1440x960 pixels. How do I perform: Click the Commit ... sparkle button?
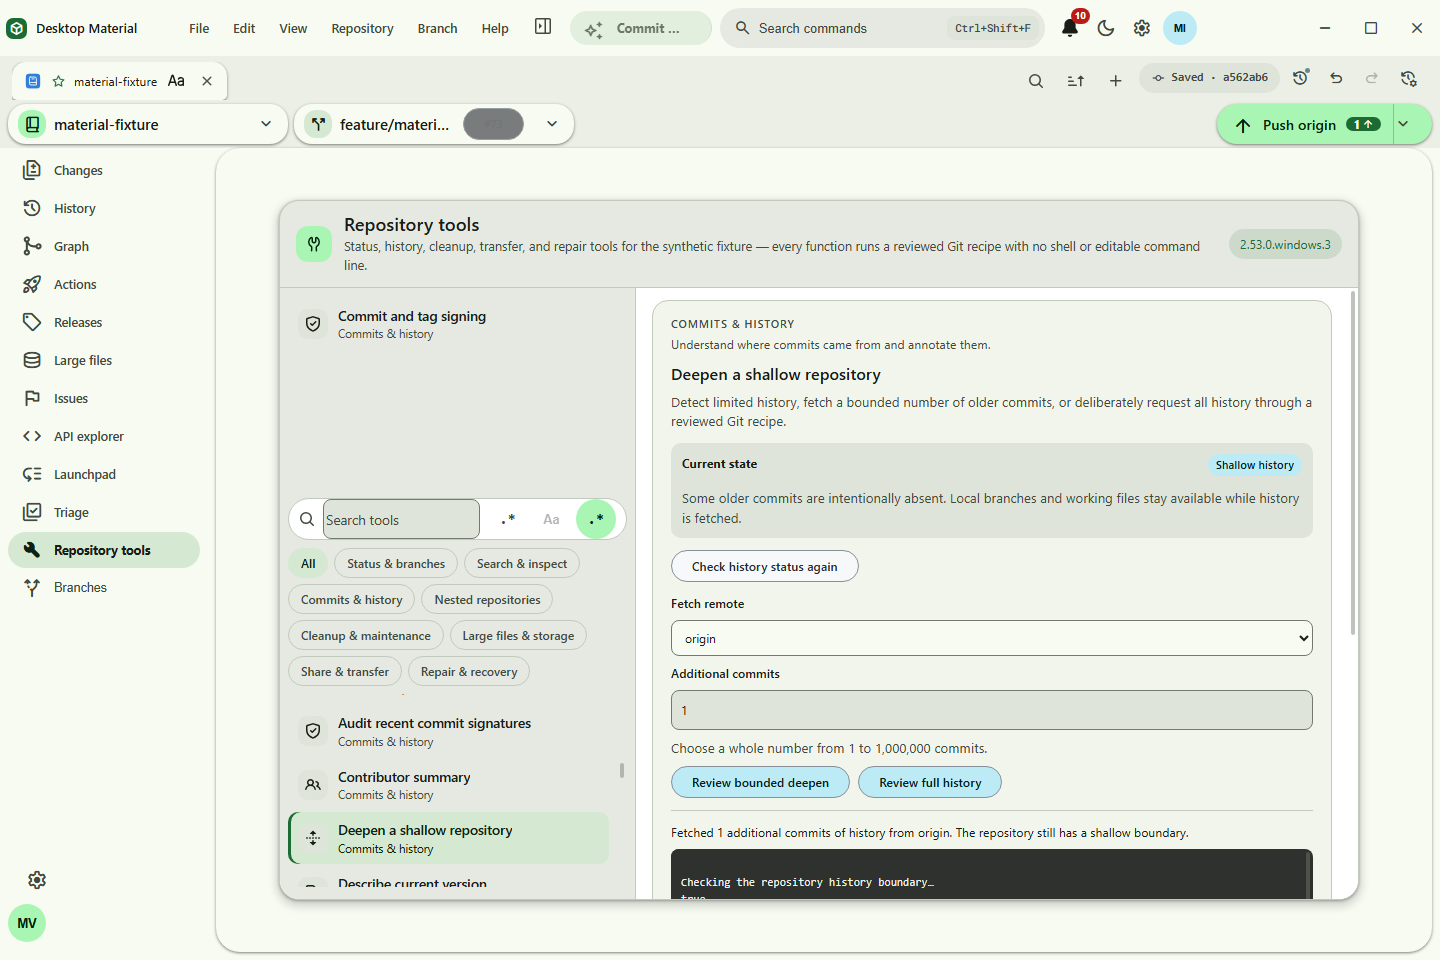[x=641, y=28]
